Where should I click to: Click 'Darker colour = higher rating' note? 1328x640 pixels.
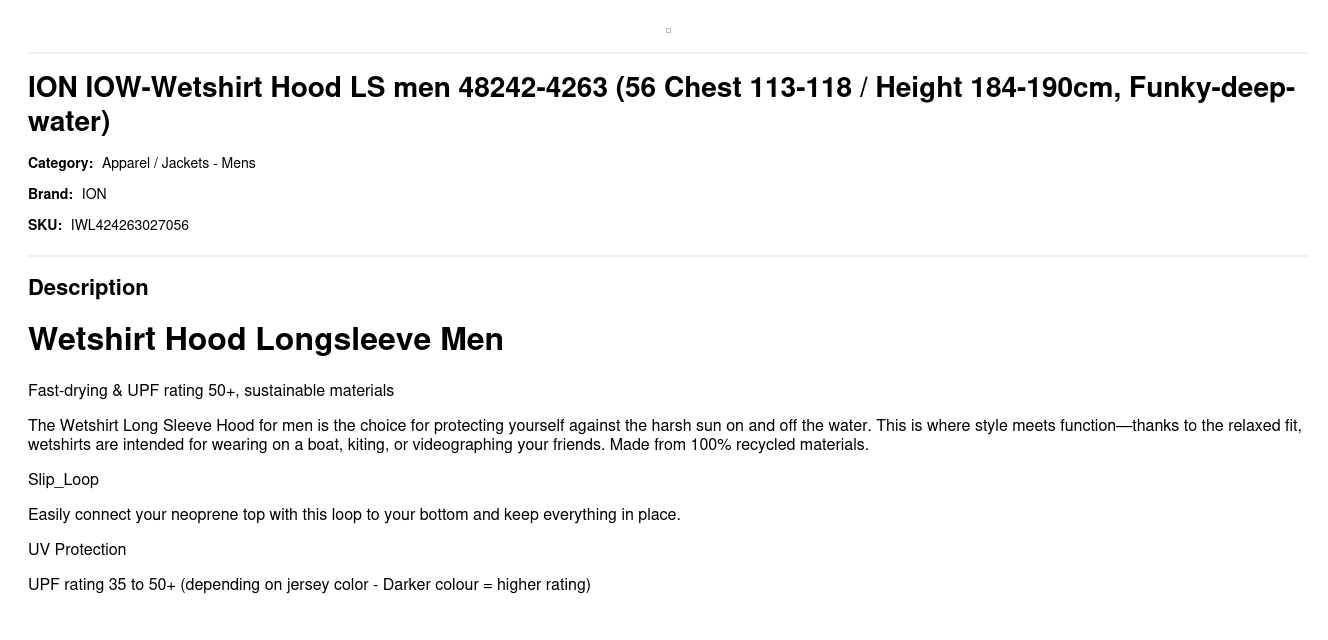(484, 585)
